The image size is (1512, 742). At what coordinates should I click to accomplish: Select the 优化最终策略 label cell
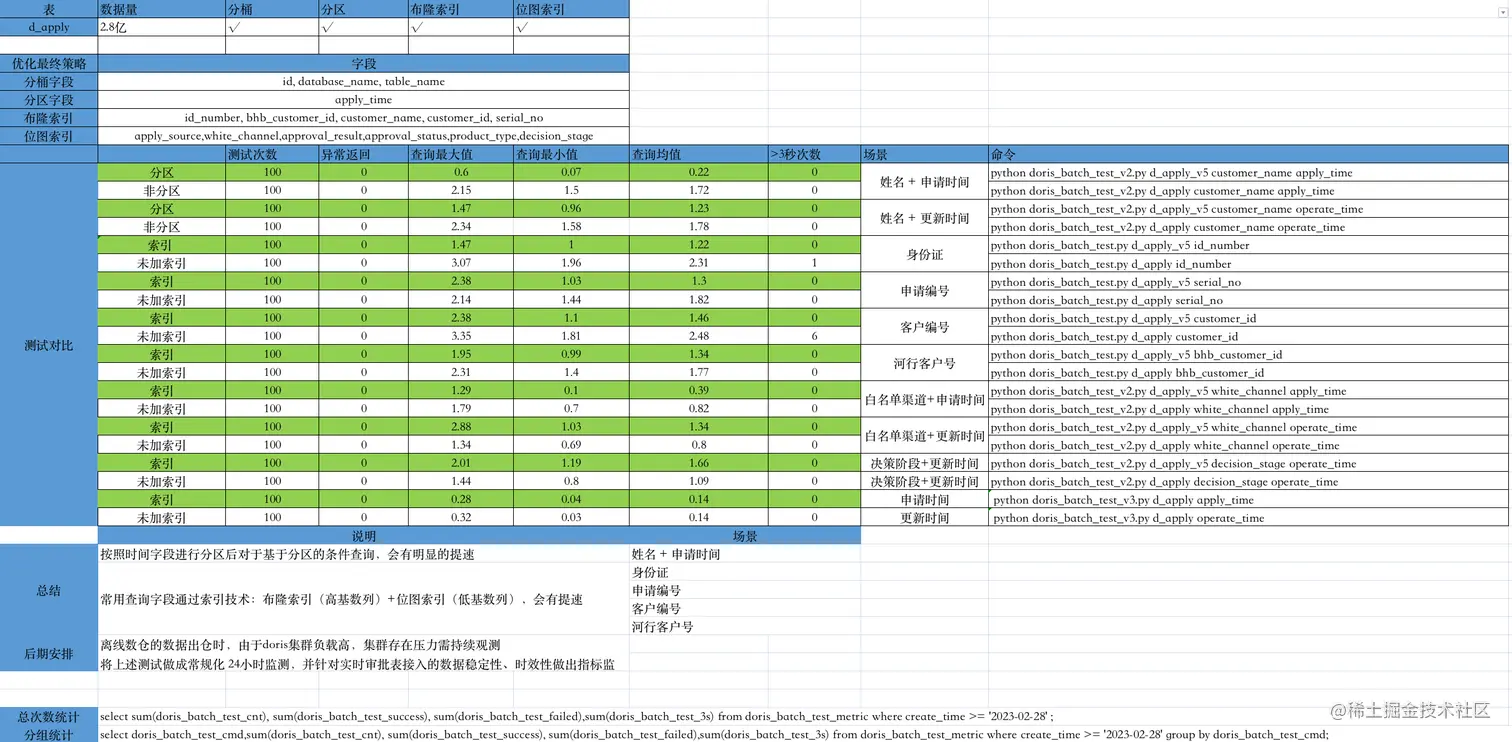(x=49, y=63)
